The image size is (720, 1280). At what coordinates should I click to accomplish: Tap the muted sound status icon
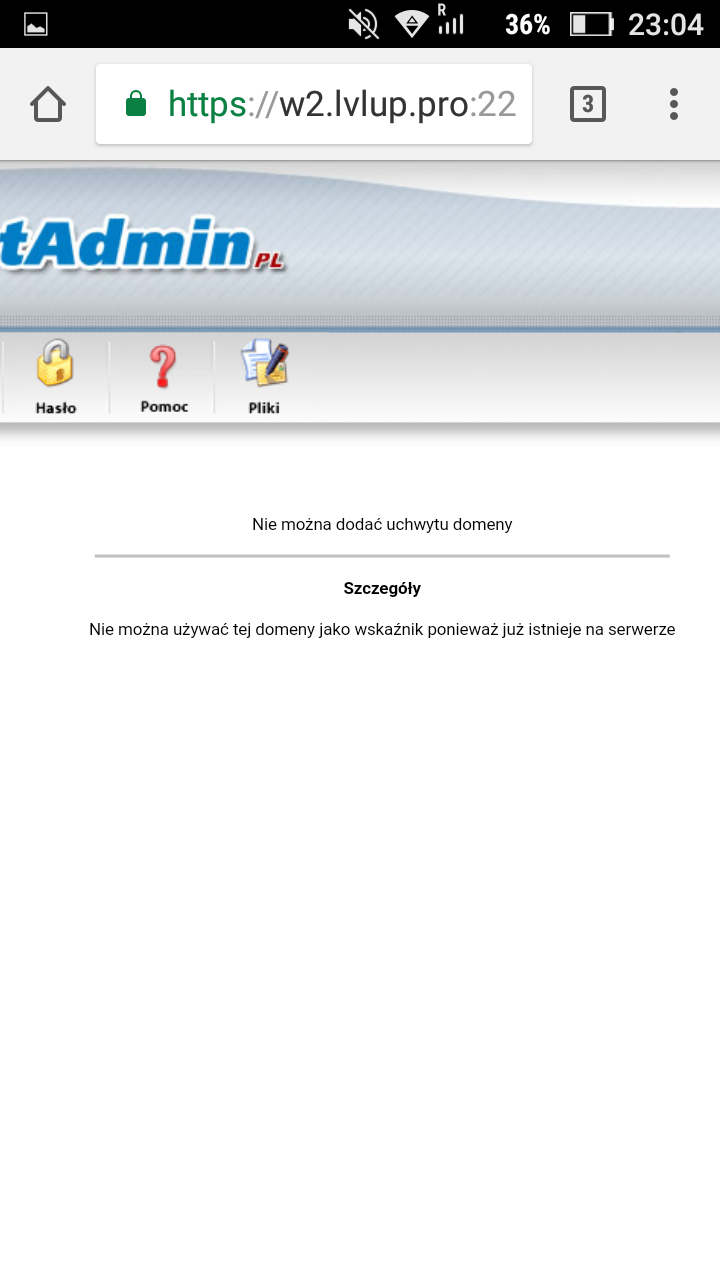(363, 24)
